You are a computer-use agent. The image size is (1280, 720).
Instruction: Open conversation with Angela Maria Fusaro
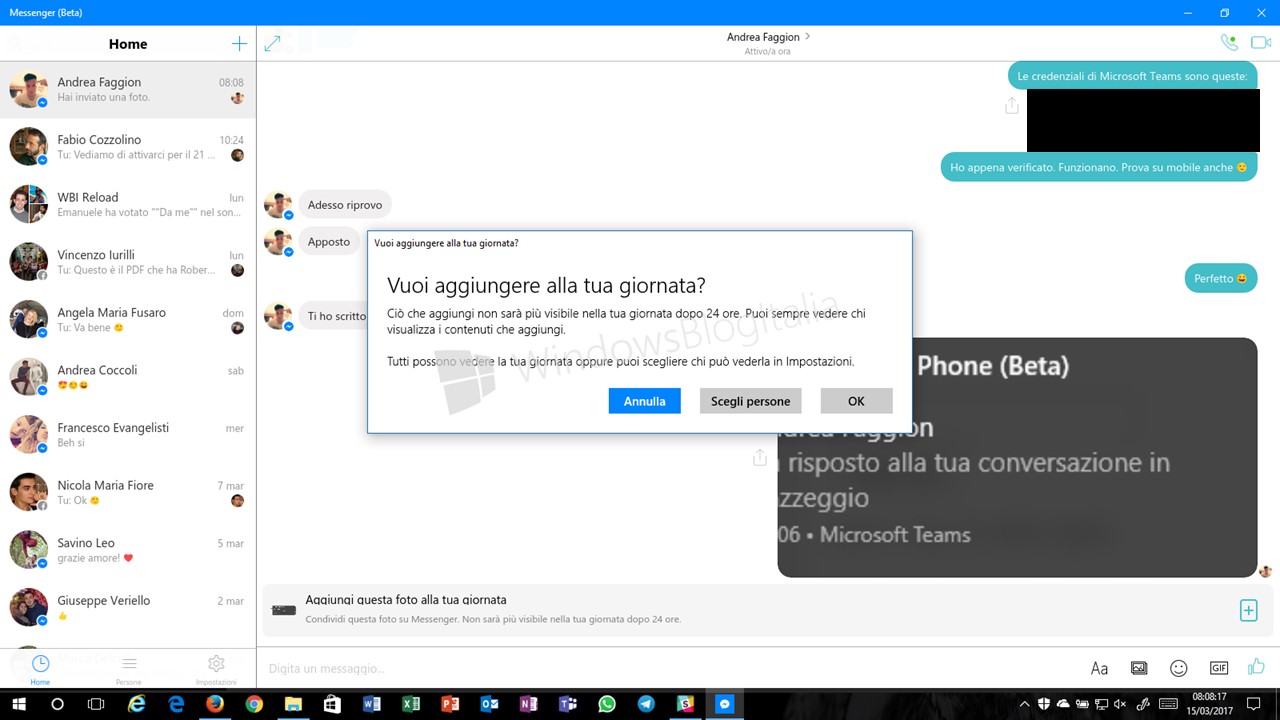coord(128,320)
